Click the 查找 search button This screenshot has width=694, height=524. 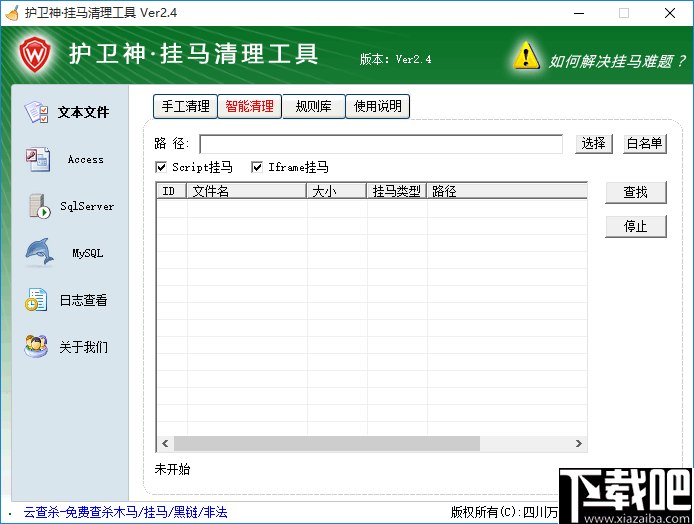636,192
